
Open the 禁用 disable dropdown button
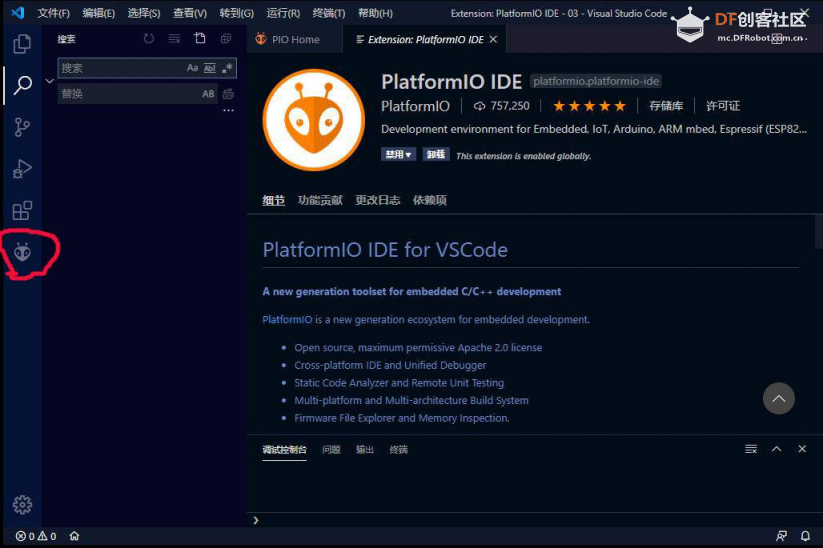[x=398, y=154]
